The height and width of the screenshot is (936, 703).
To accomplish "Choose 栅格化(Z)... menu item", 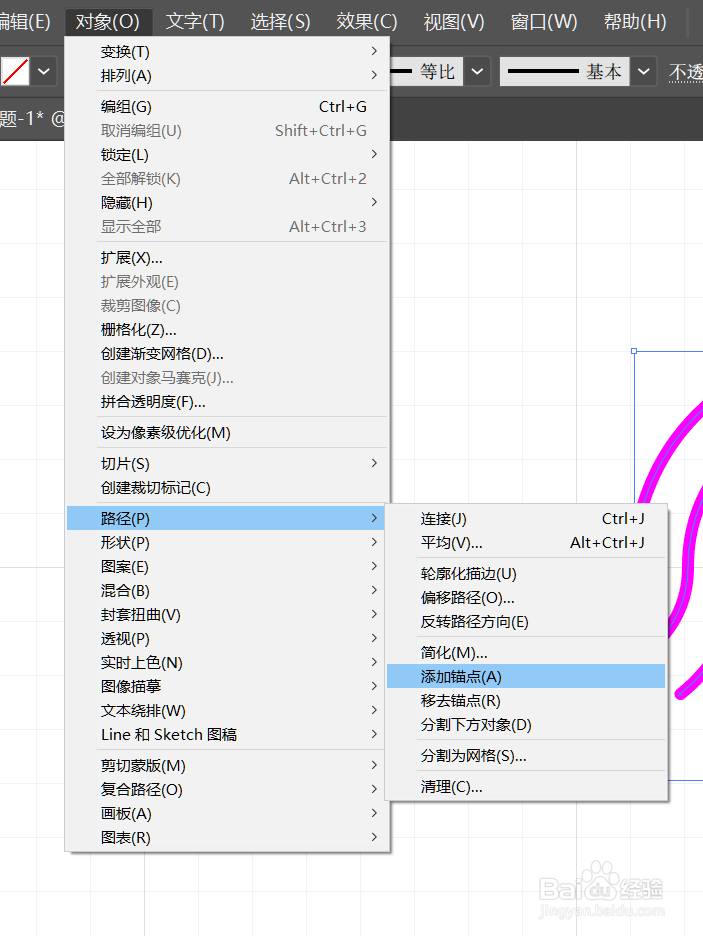I will (227, 330).
